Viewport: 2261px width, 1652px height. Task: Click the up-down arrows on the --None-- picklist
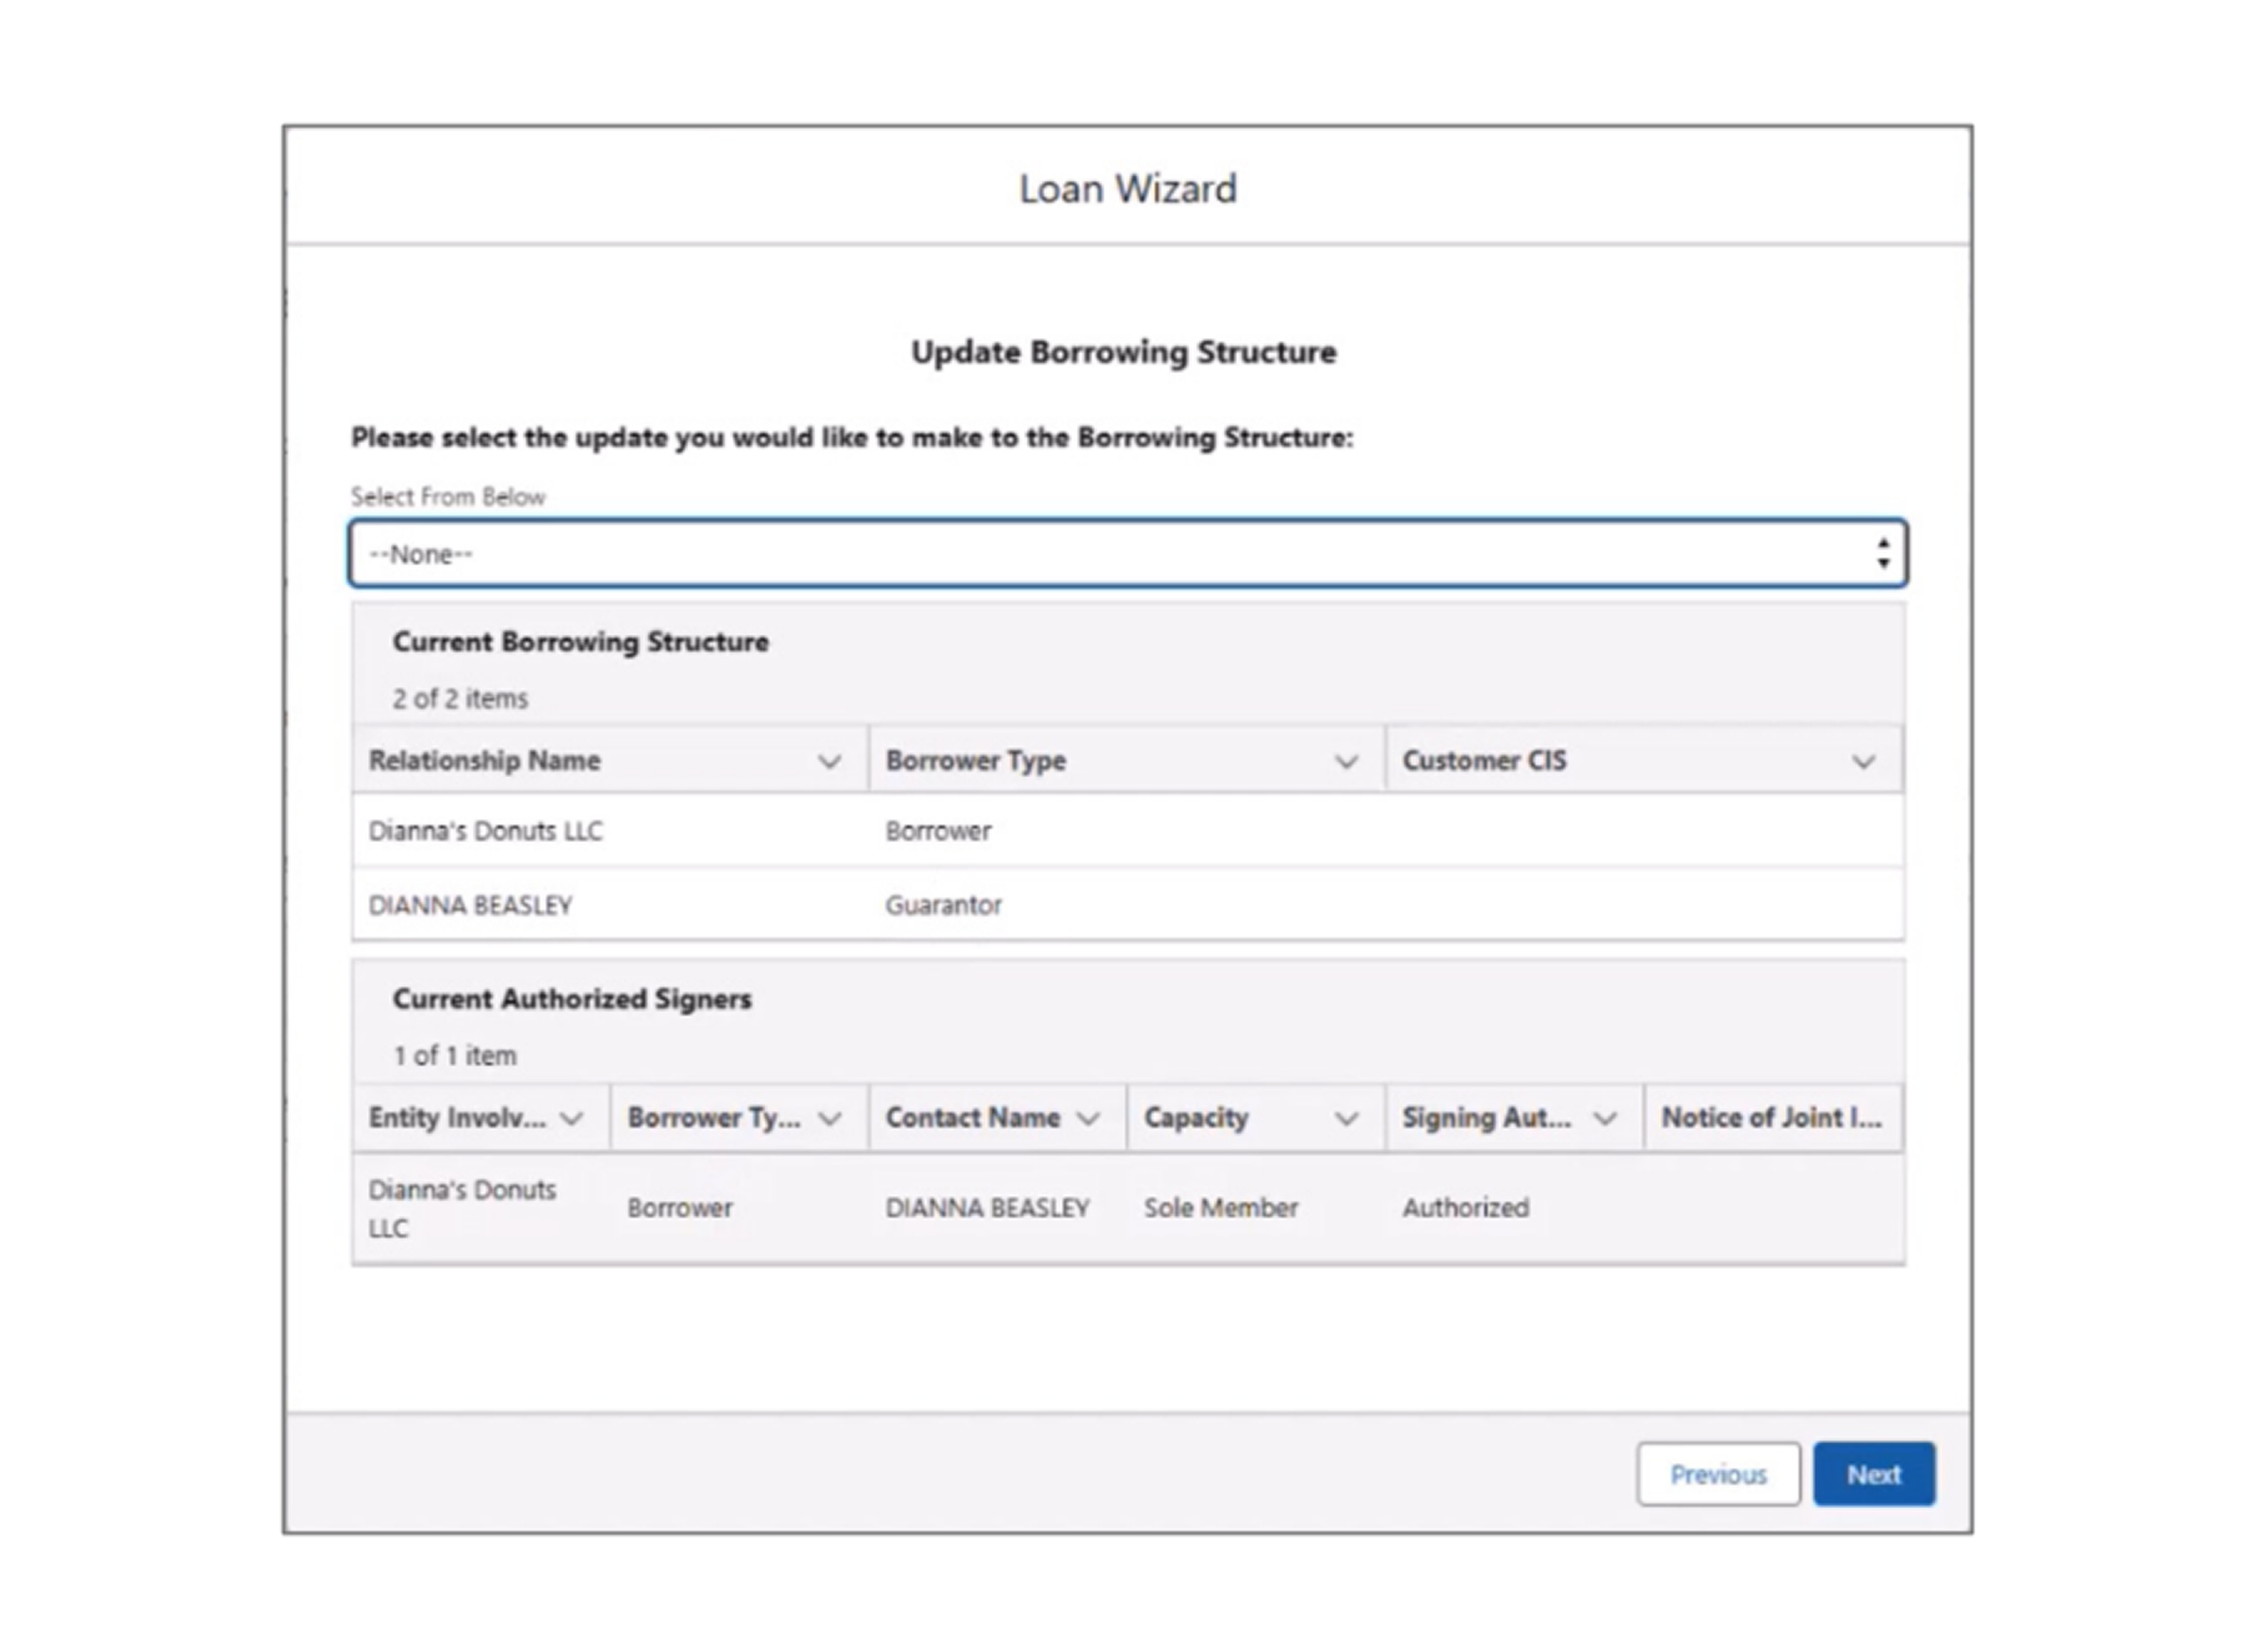[x=1883, y=554]
